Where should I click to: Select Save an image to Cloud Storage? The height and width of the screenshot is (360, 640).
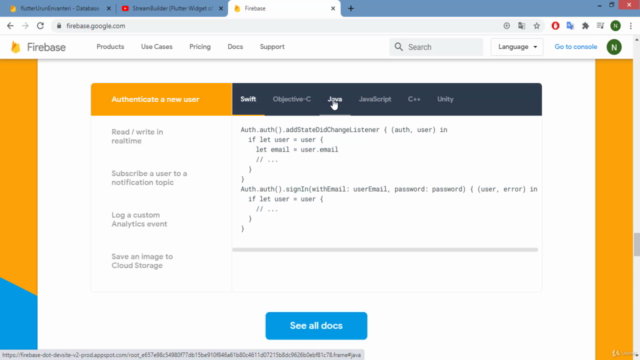[142, 261]
